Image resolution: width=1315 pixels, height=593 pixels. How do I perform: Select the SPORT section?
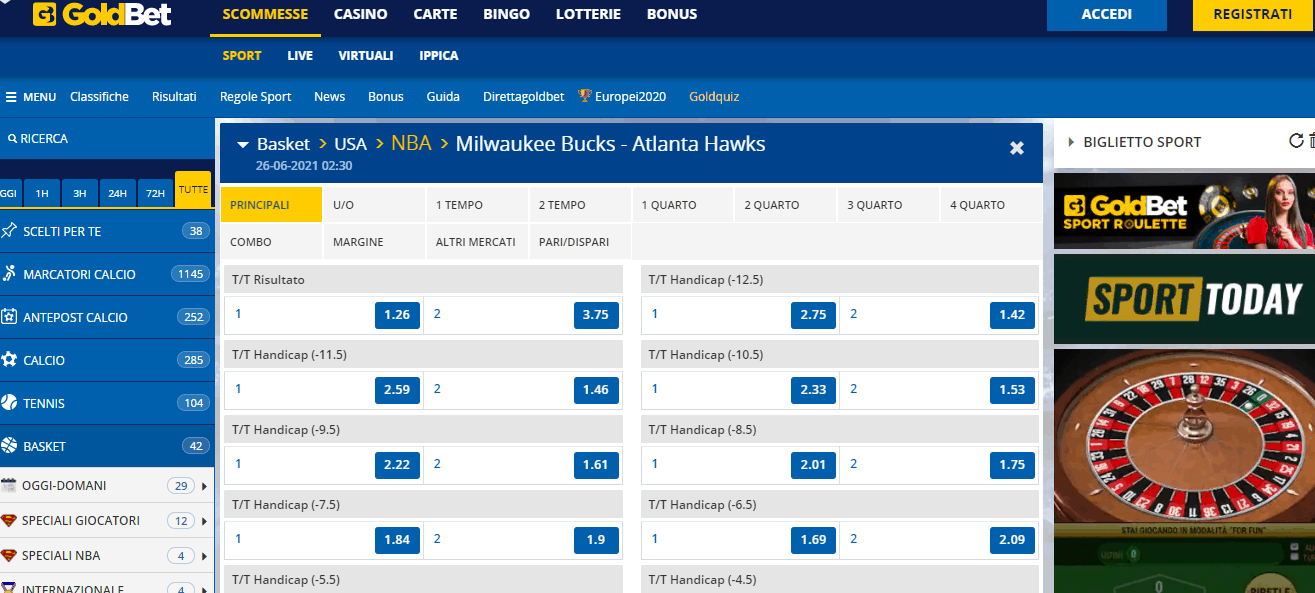242,56
